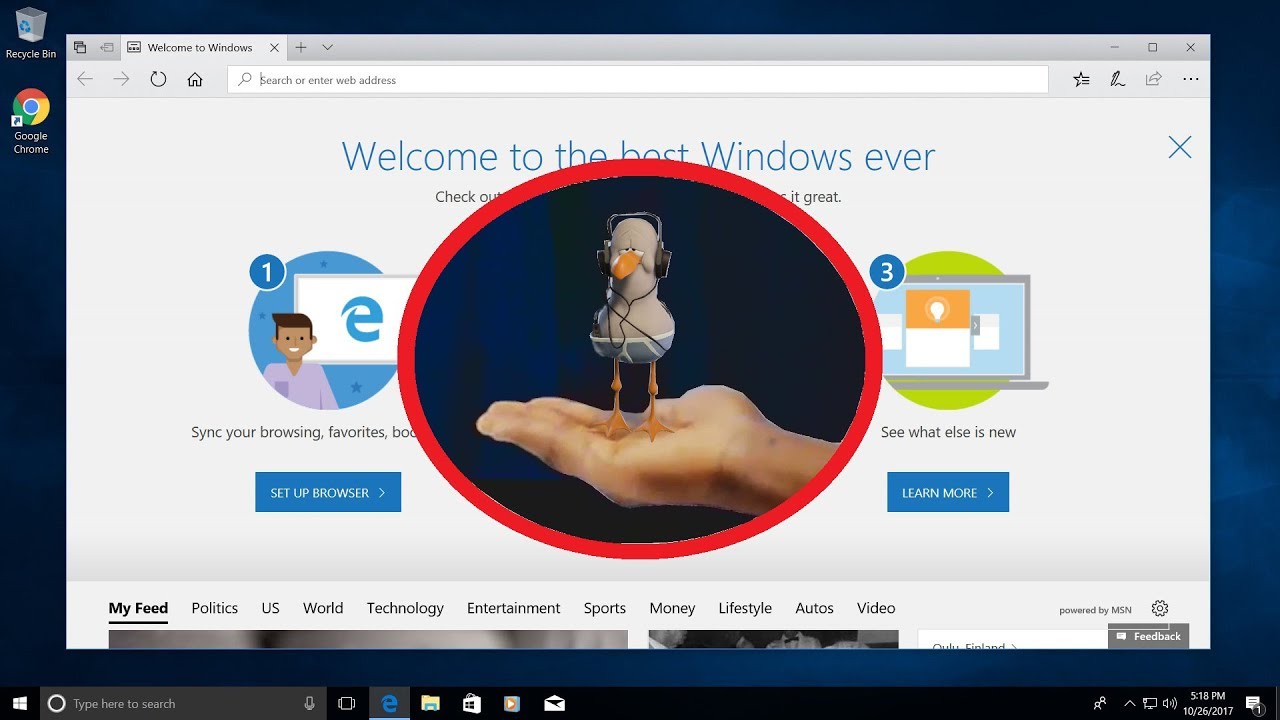Open the clock showing 5:18 PM
Viewport: 1280px width, 720px height.
click(x=1209, y=703)
